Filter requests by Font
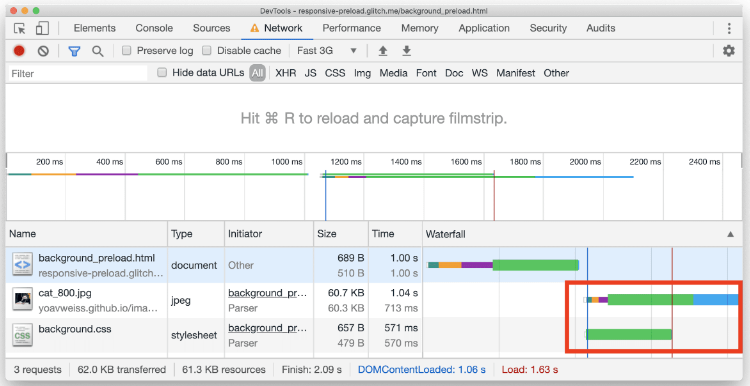 coord(426,73)
